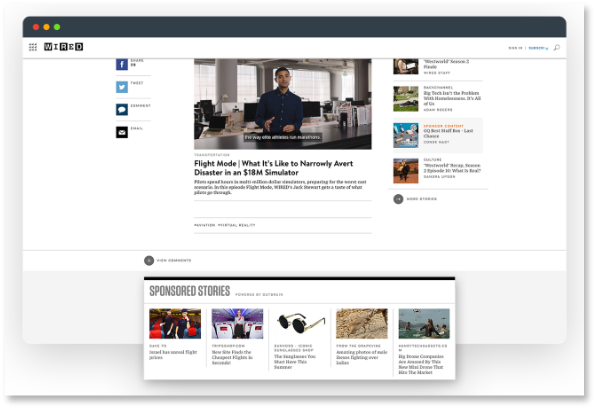Image resolution: width=595 pixels, height=408 pixels.
Task: Open Big Tech homelessness story thumbnail
Action: click(x=406, y=99)
